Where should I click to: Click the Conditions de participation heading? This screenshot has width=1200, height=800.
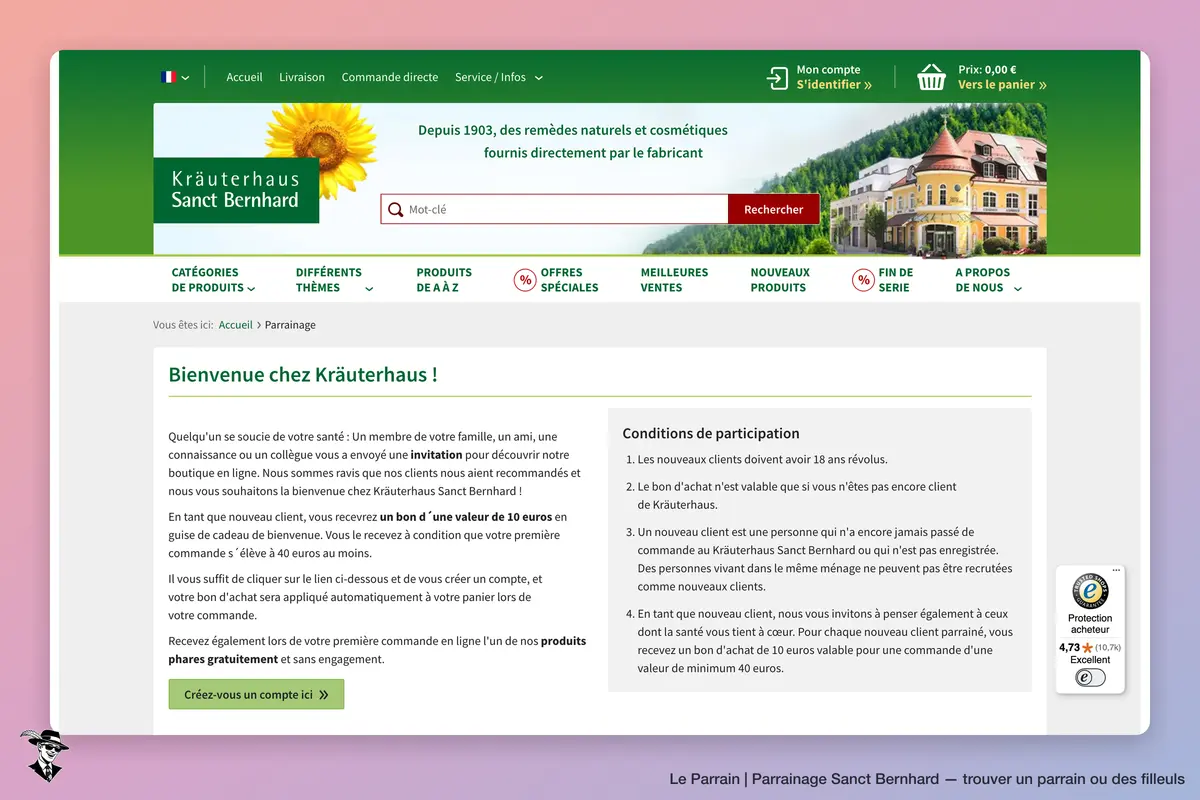coord(711,433)
